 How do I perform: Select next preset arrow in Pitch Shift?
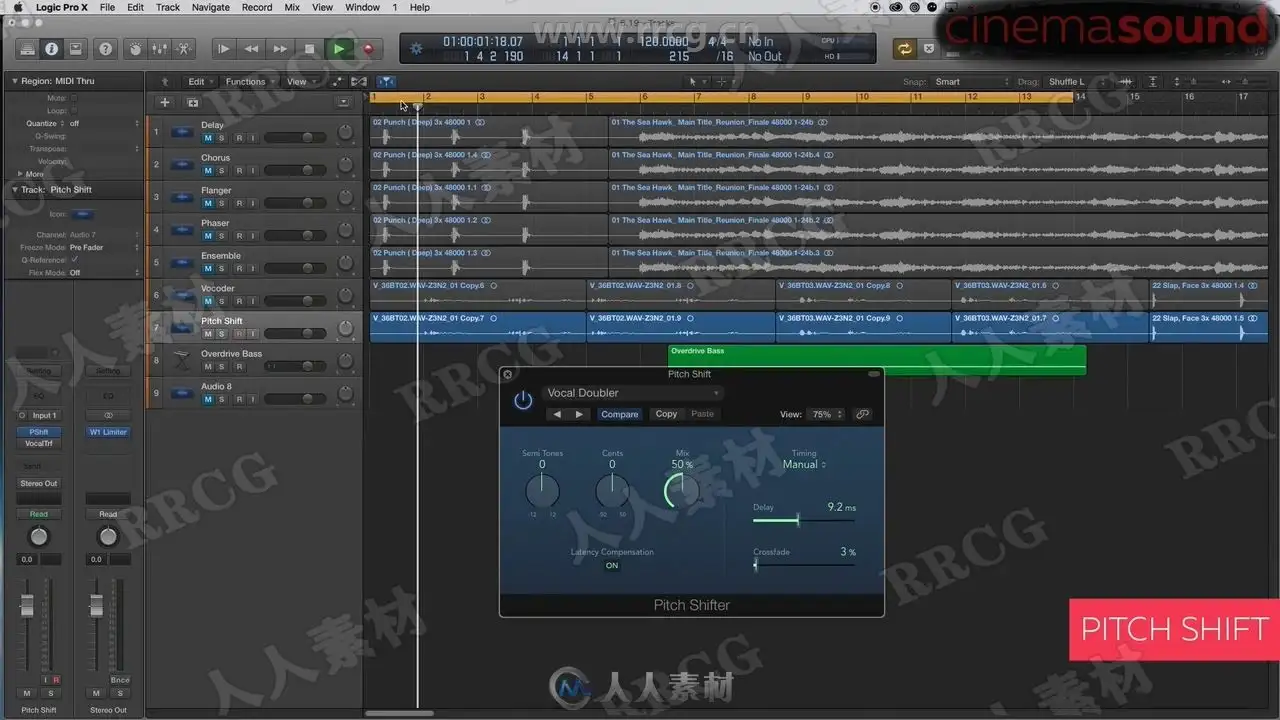(x=579, y=414)
